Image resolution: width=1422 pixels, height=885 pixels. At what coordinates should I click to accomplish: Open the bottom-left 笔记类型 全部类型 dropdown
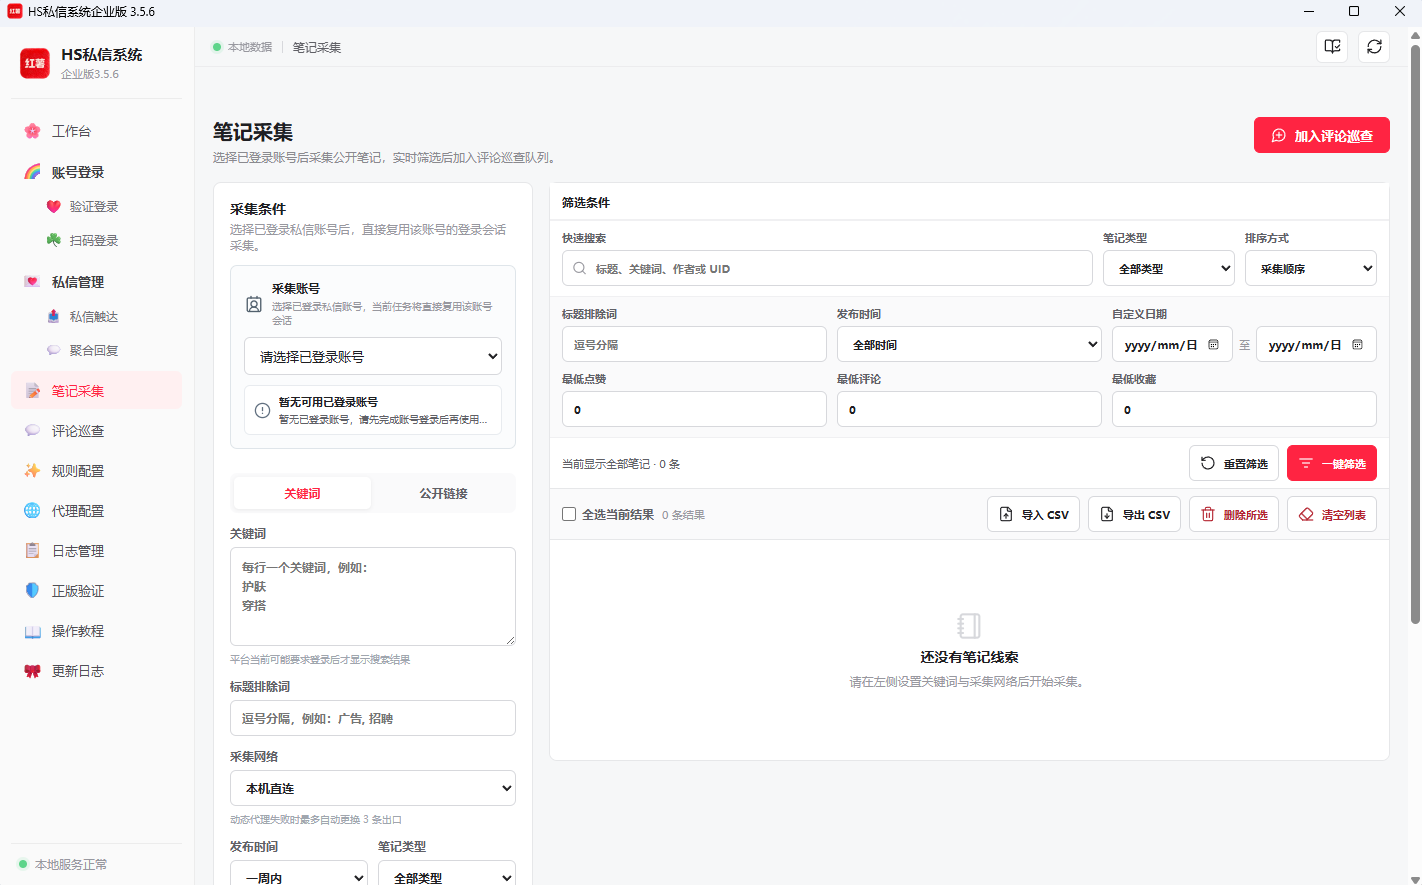pyautogui.click(x=447, y=873)
